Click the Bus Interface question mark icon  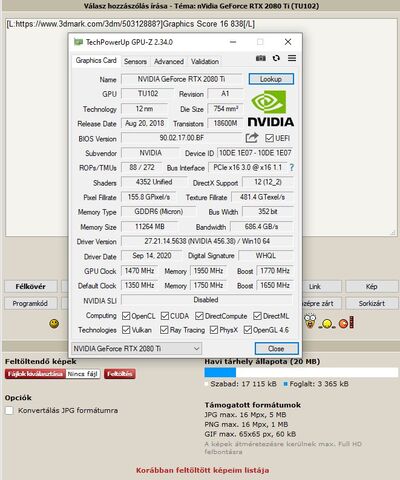pyautogui.click(x=292, y=167)
